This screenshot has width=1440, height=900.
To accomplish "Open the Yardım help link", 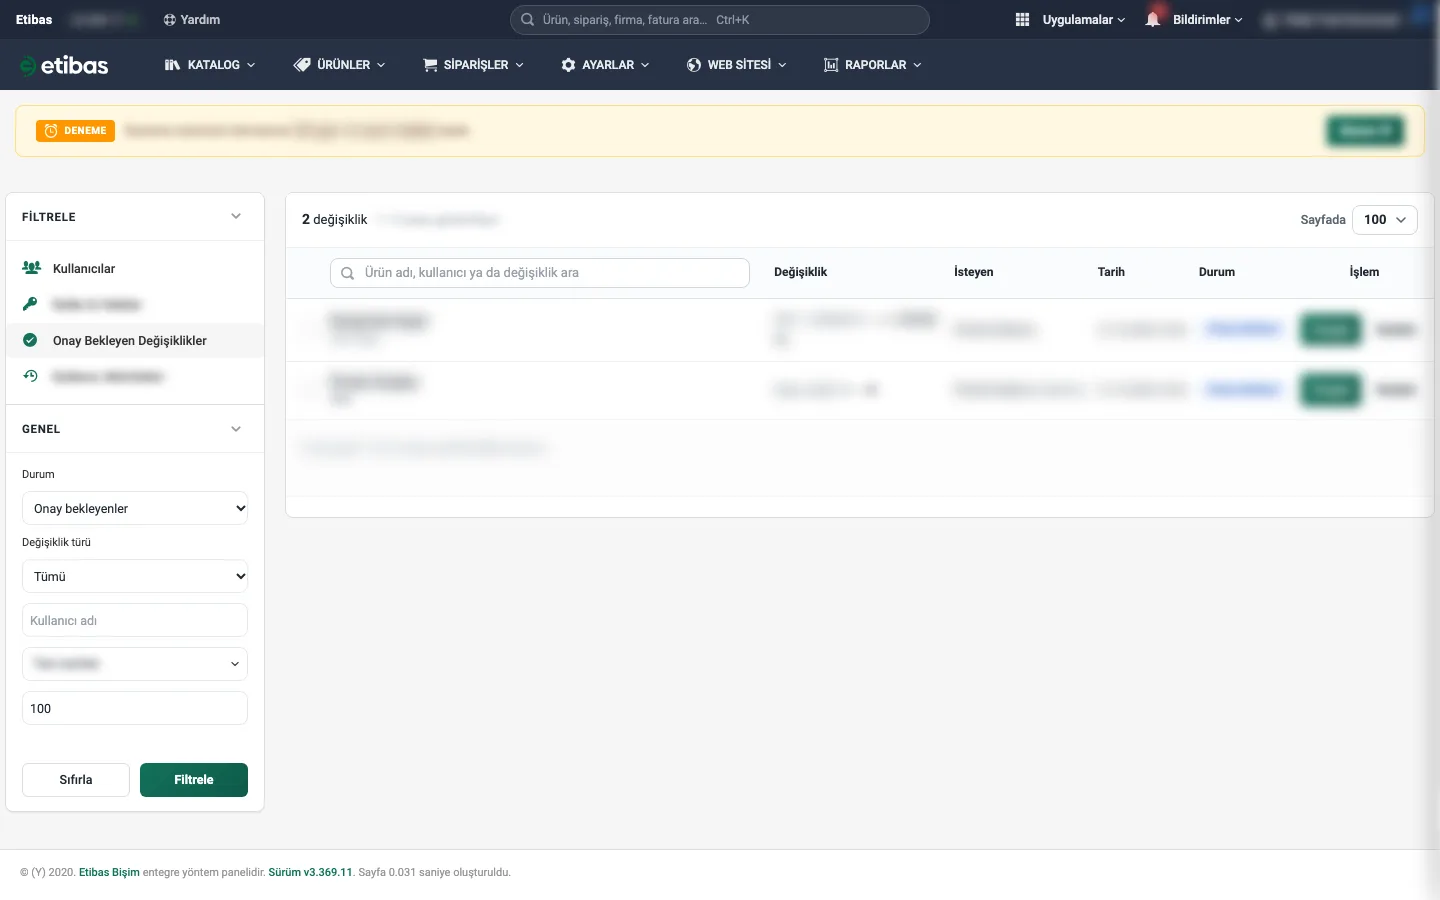I will pyautogui.click(x=192, y=20).
